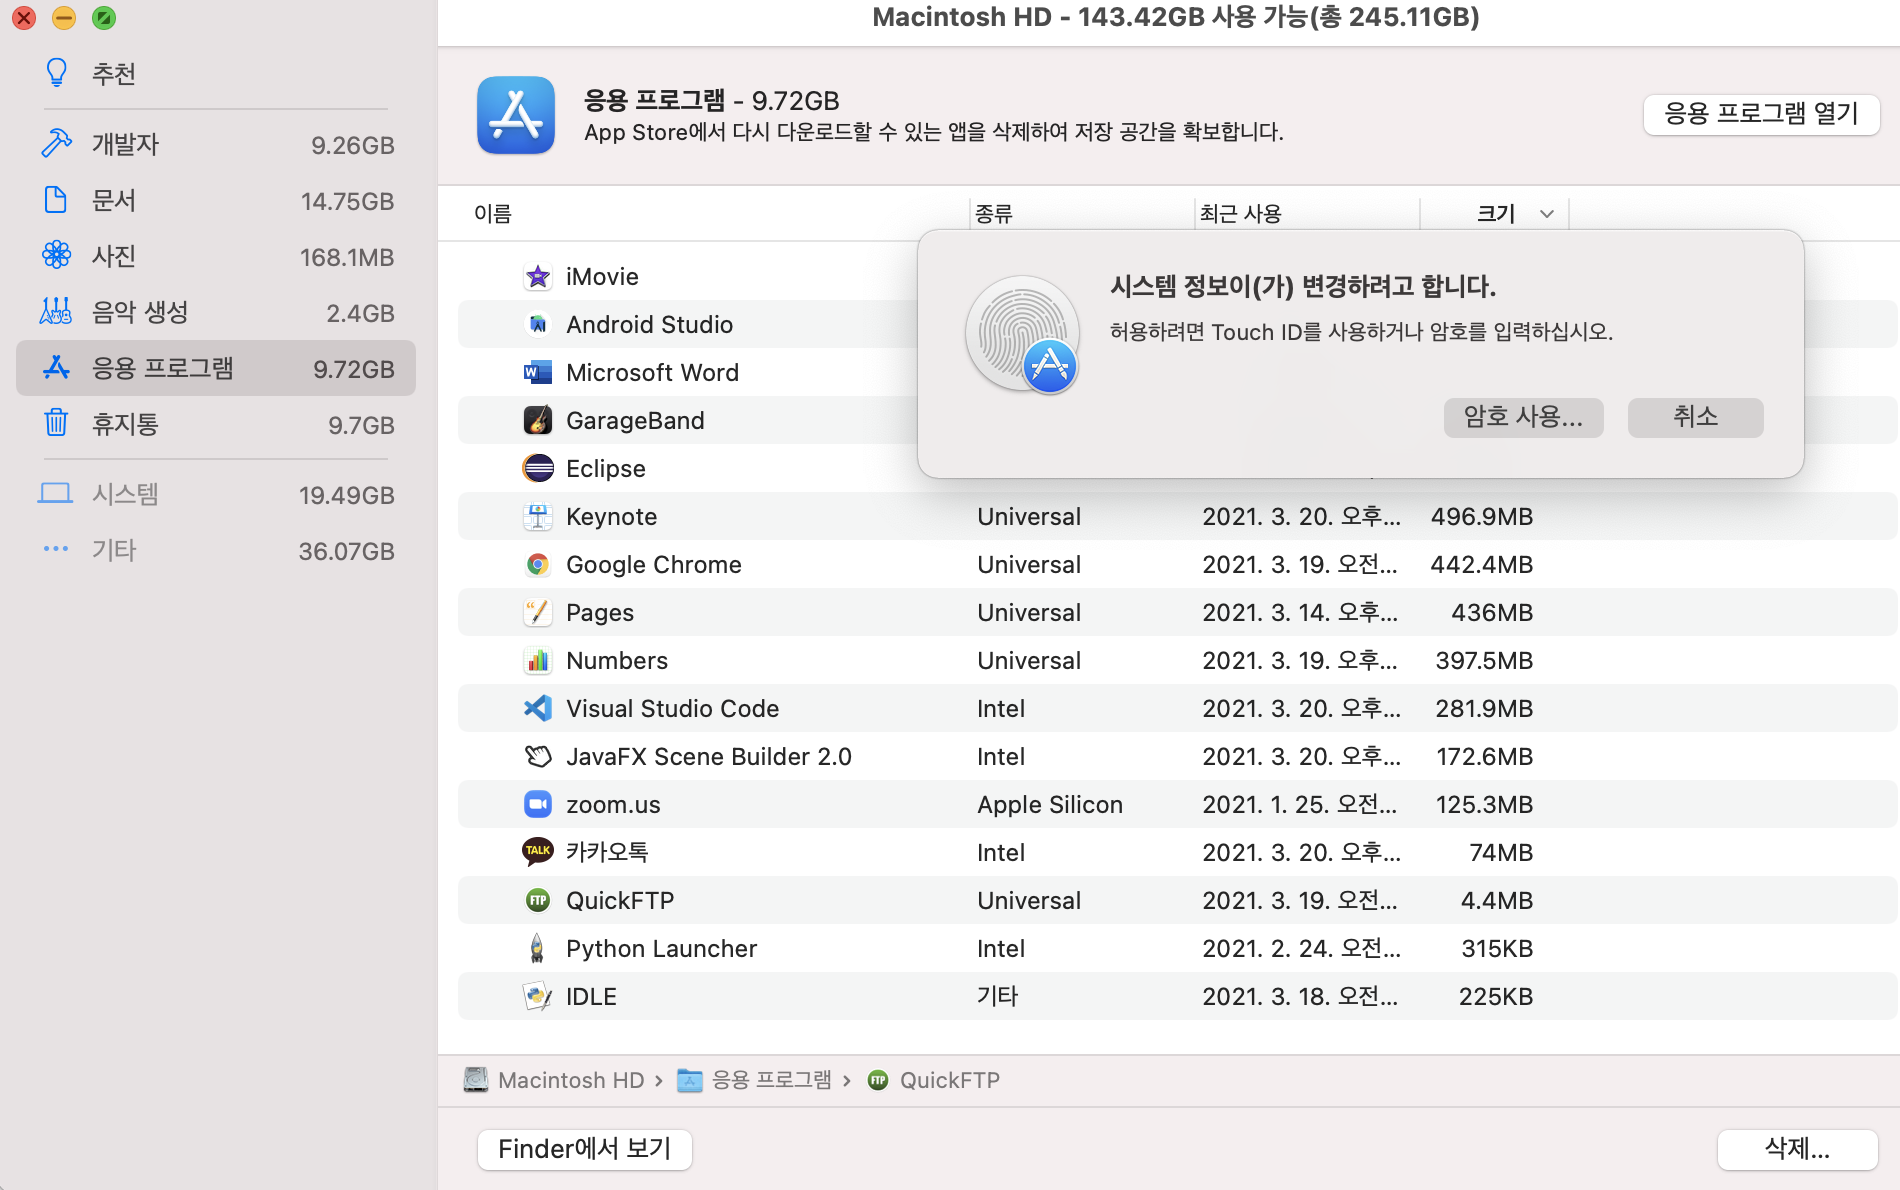Click 315KB size of Python Launcher
Viewport: 1900px width, 1190px height.
coord(1497,949)
